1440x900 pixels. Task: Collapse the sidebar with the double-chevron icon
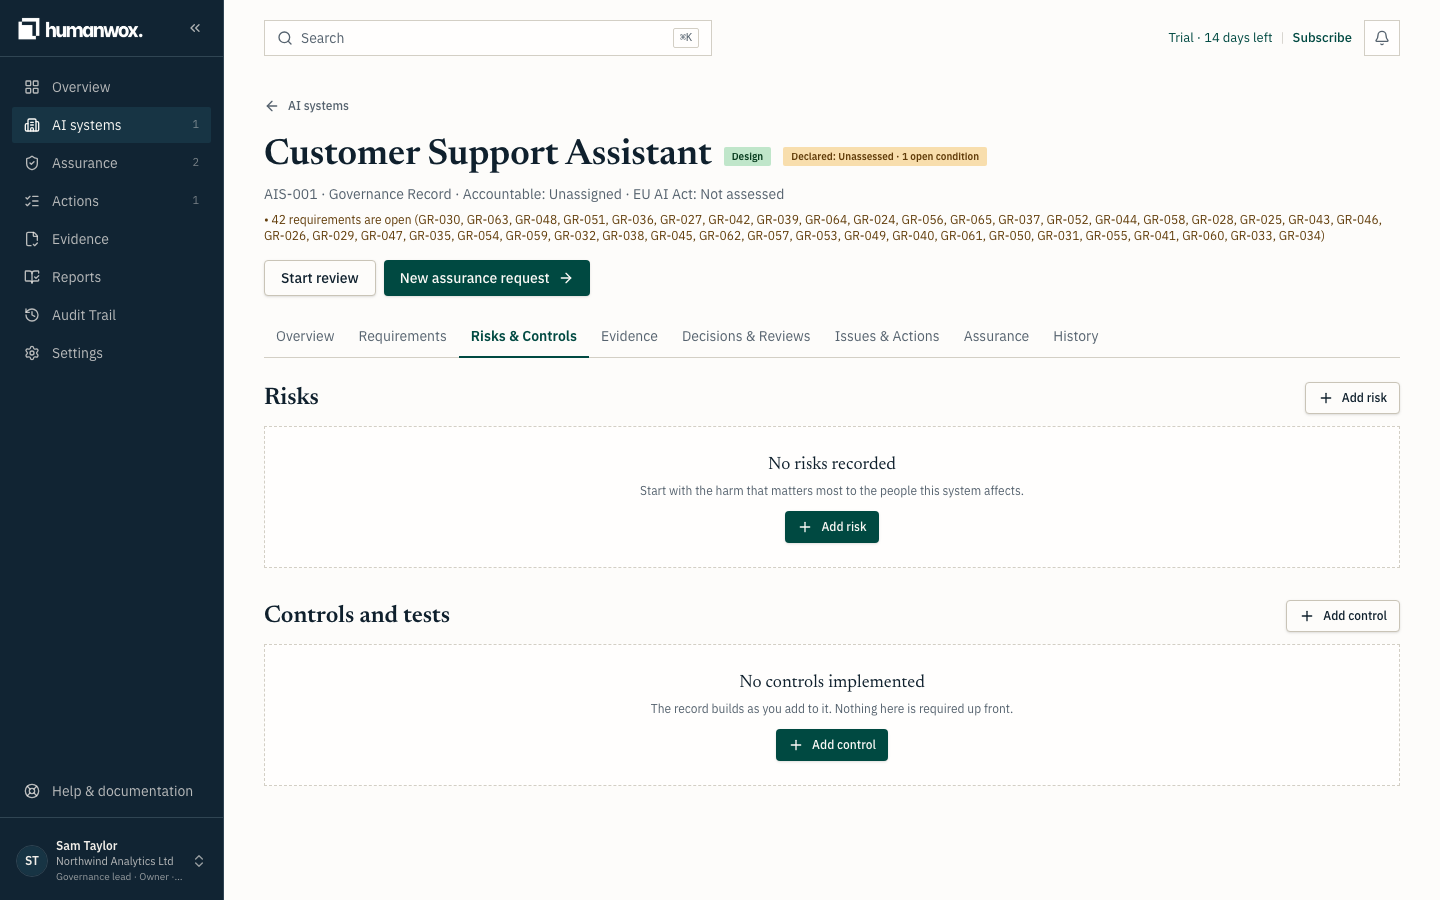(195, 28)
